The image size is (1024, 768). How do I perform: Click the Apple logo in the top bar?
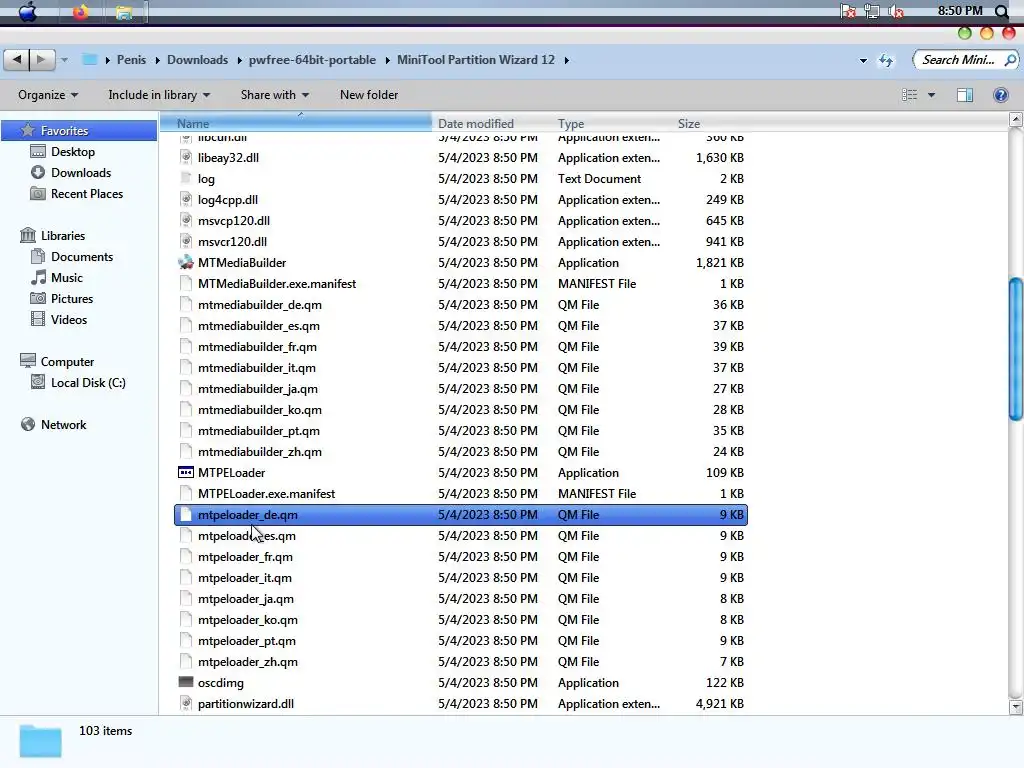28,12
